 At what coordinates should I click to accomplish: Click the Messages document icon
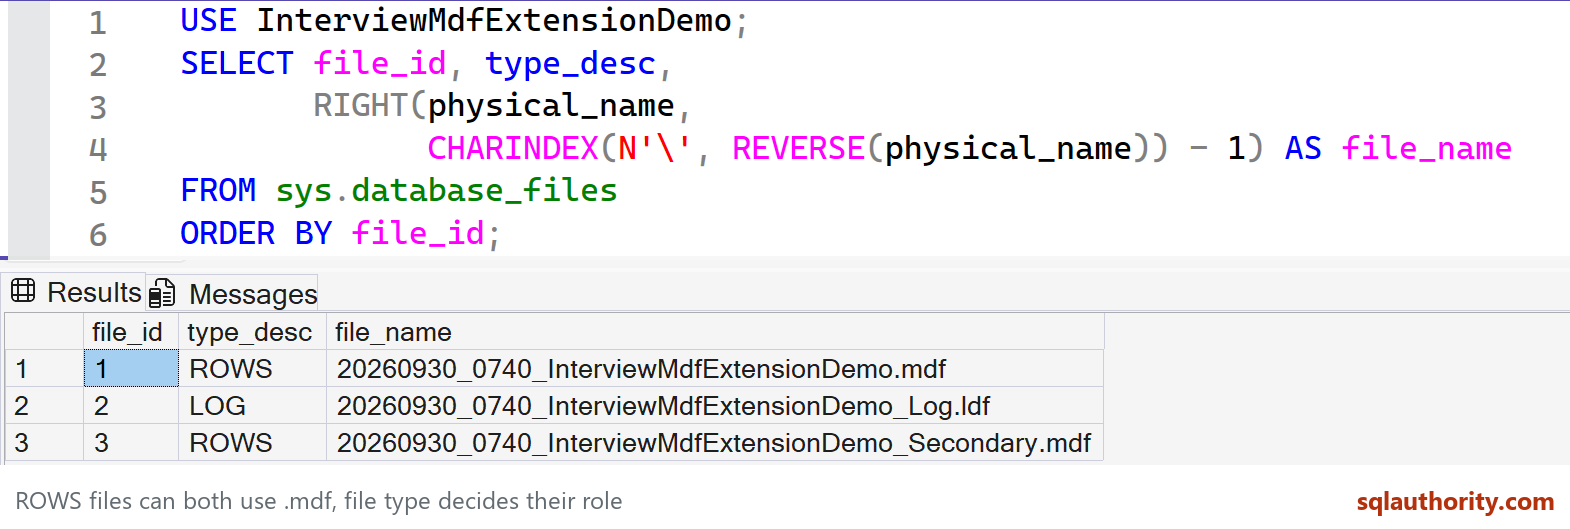coord(162,294)
